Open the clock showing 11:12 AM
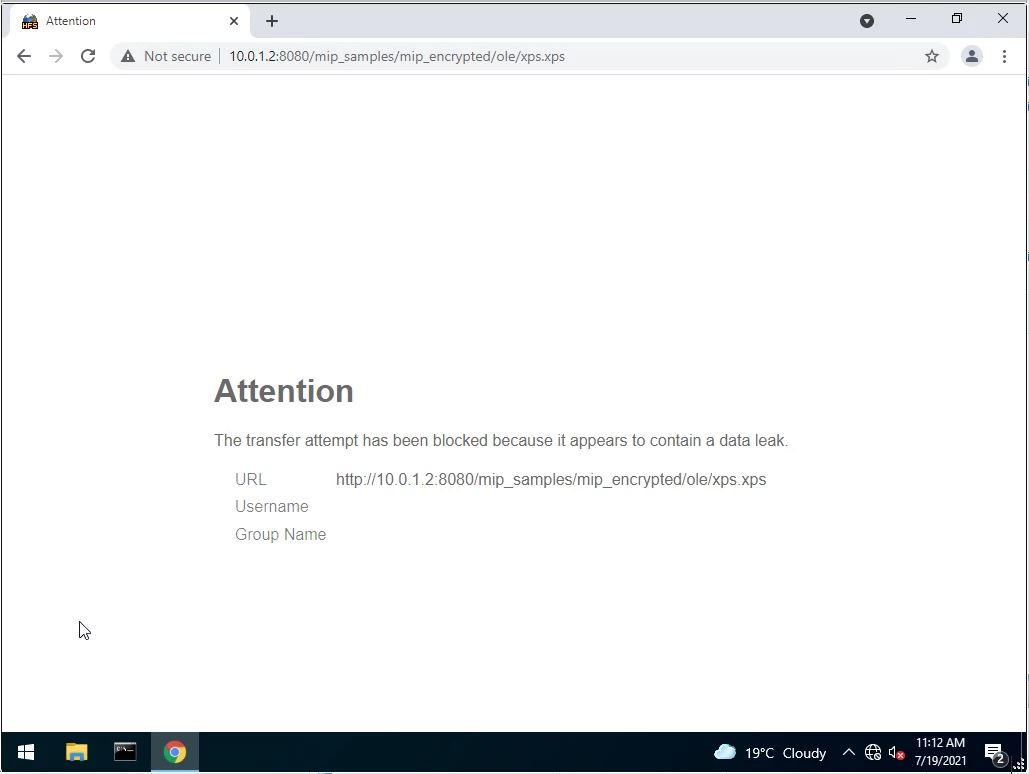1029x774 pixels. click(940, 752)
